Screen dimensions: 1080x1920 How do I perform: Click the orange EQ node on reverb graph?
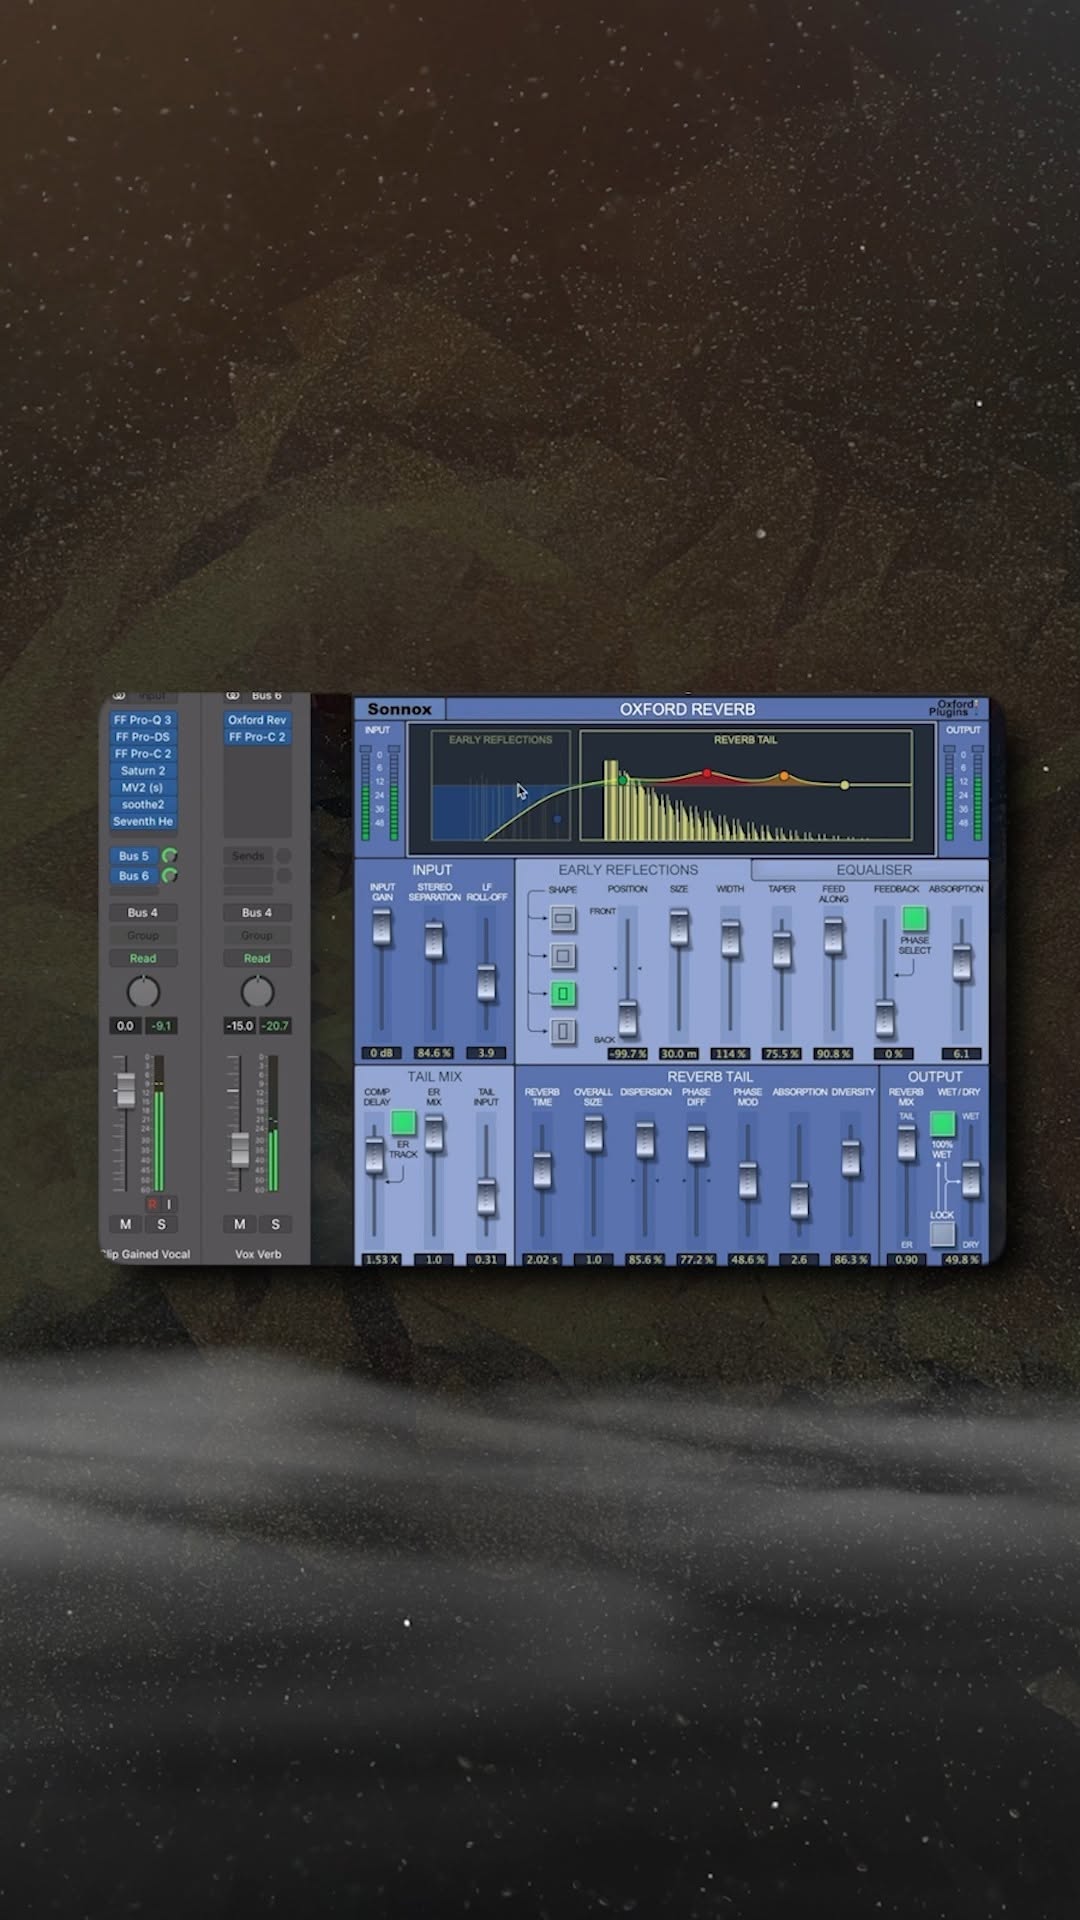784,776
